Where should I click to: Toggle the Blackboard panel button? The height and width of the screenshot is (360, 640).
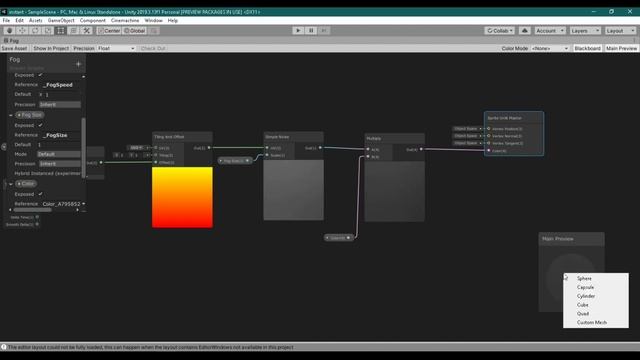(587, 48)
